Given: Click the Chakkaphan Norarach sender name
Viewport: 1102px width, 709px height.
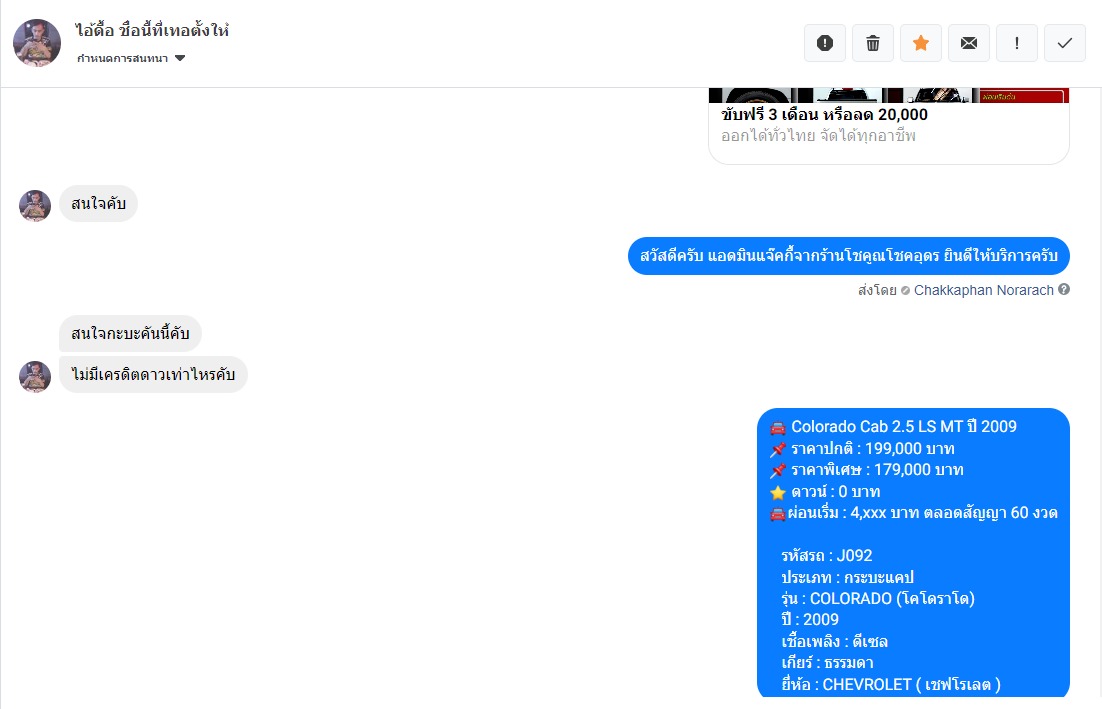Looking at the screenshot, I should point(983,290).
